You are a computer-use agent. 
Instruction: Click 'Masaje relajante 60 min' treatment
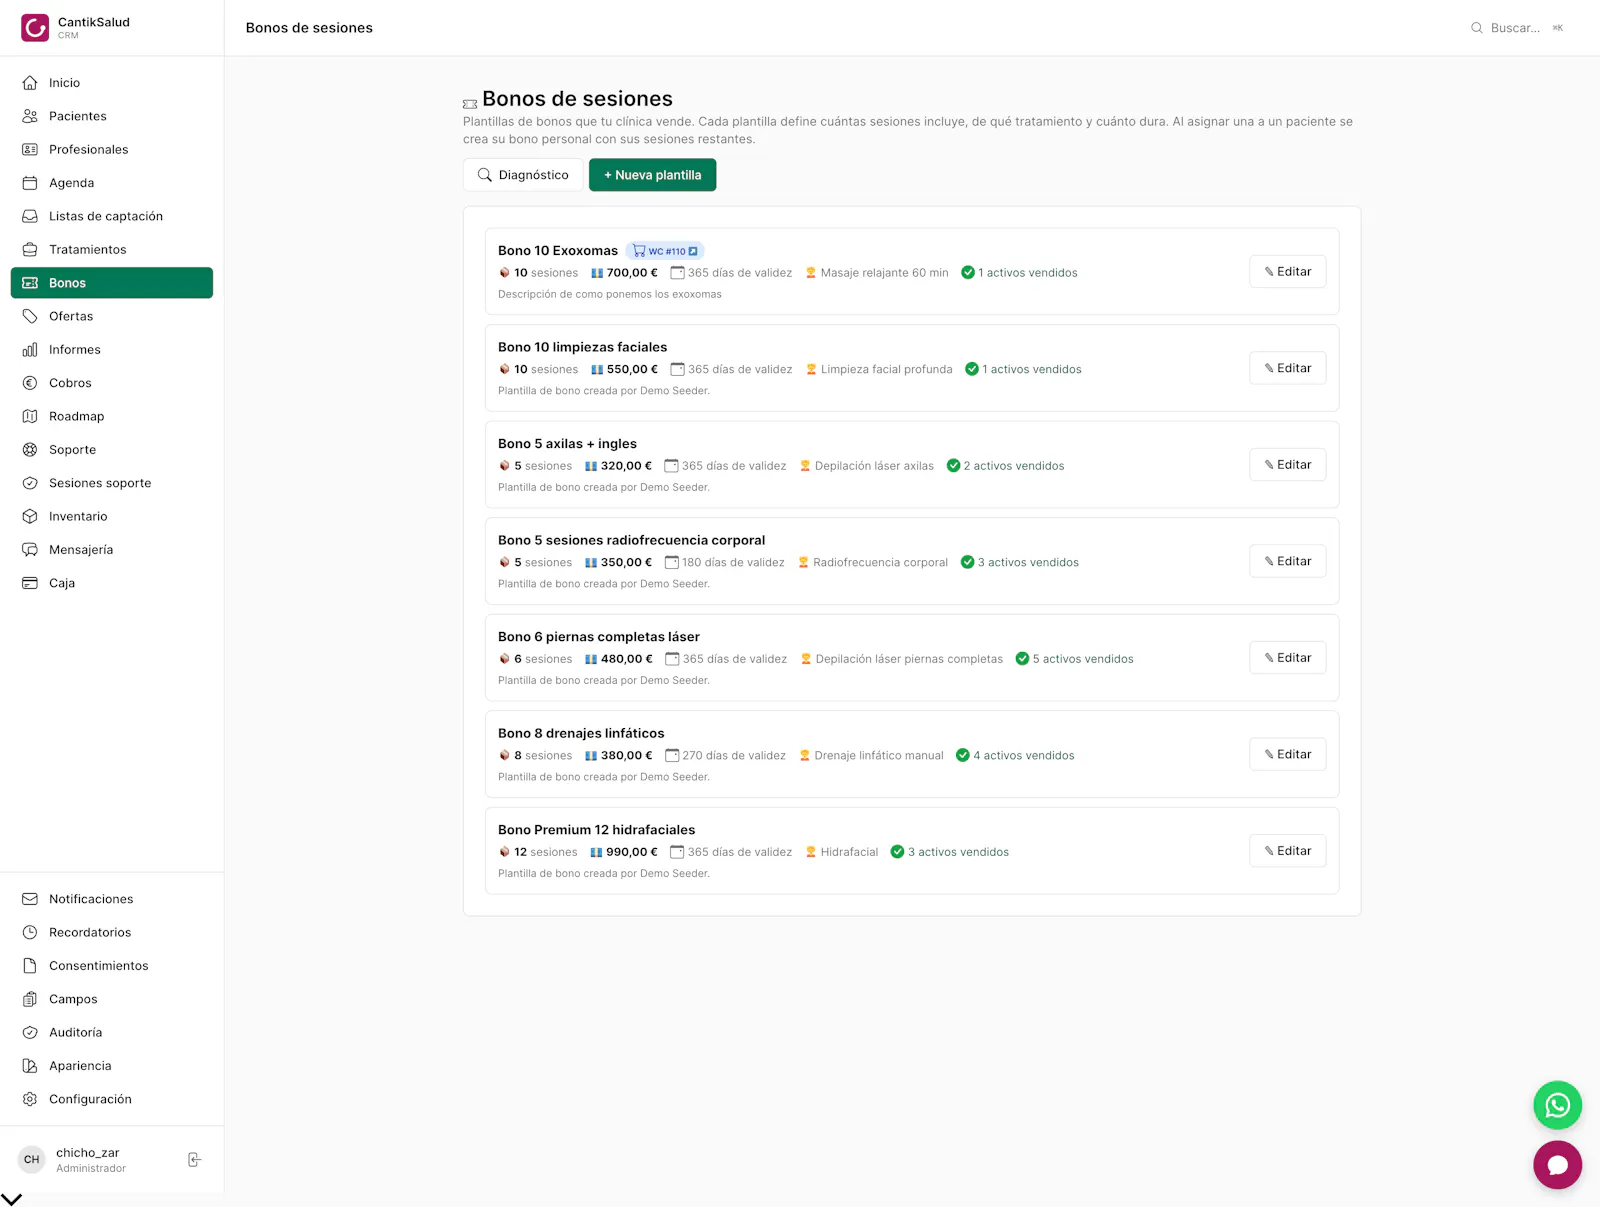click(884, 273)
